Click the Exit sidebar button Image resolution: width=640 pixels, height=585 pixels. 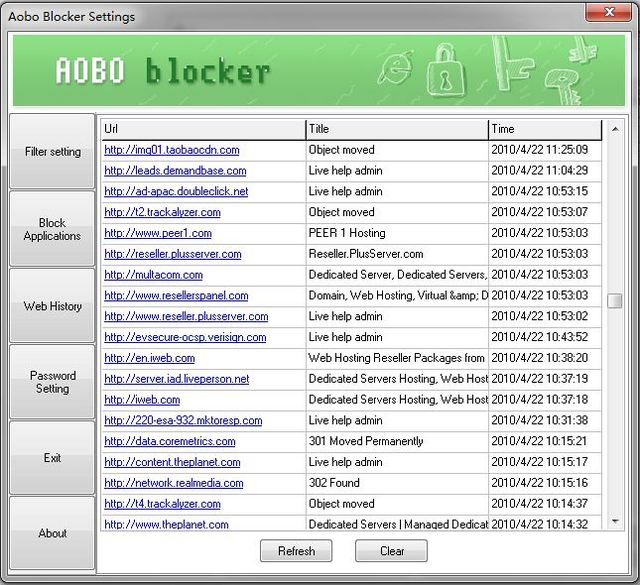52,458
